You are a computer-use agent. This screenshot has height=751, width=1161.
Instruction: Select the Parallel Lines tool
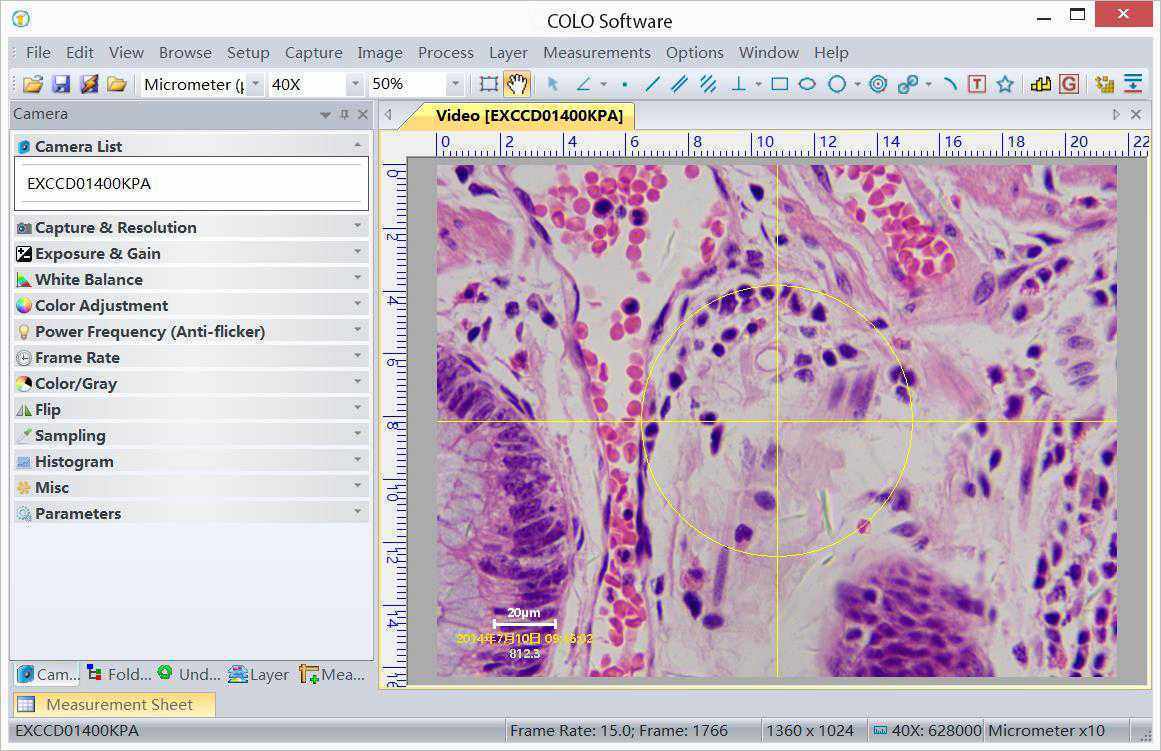pos(680,84)
